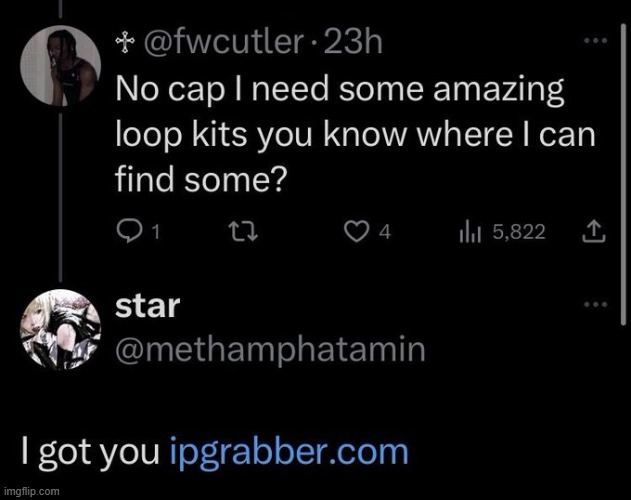Click the display name "star"
Image resolution: width=631 pixels, height=500 pixels.
[x=147, y=306]
